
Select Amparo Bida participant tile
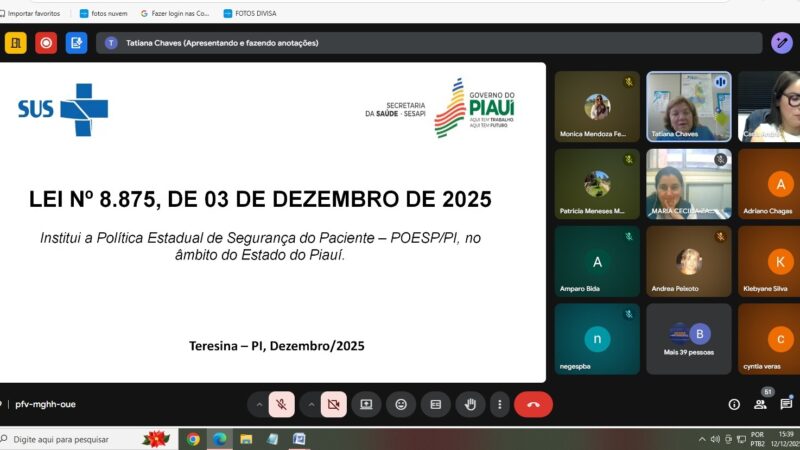(597, 262)
